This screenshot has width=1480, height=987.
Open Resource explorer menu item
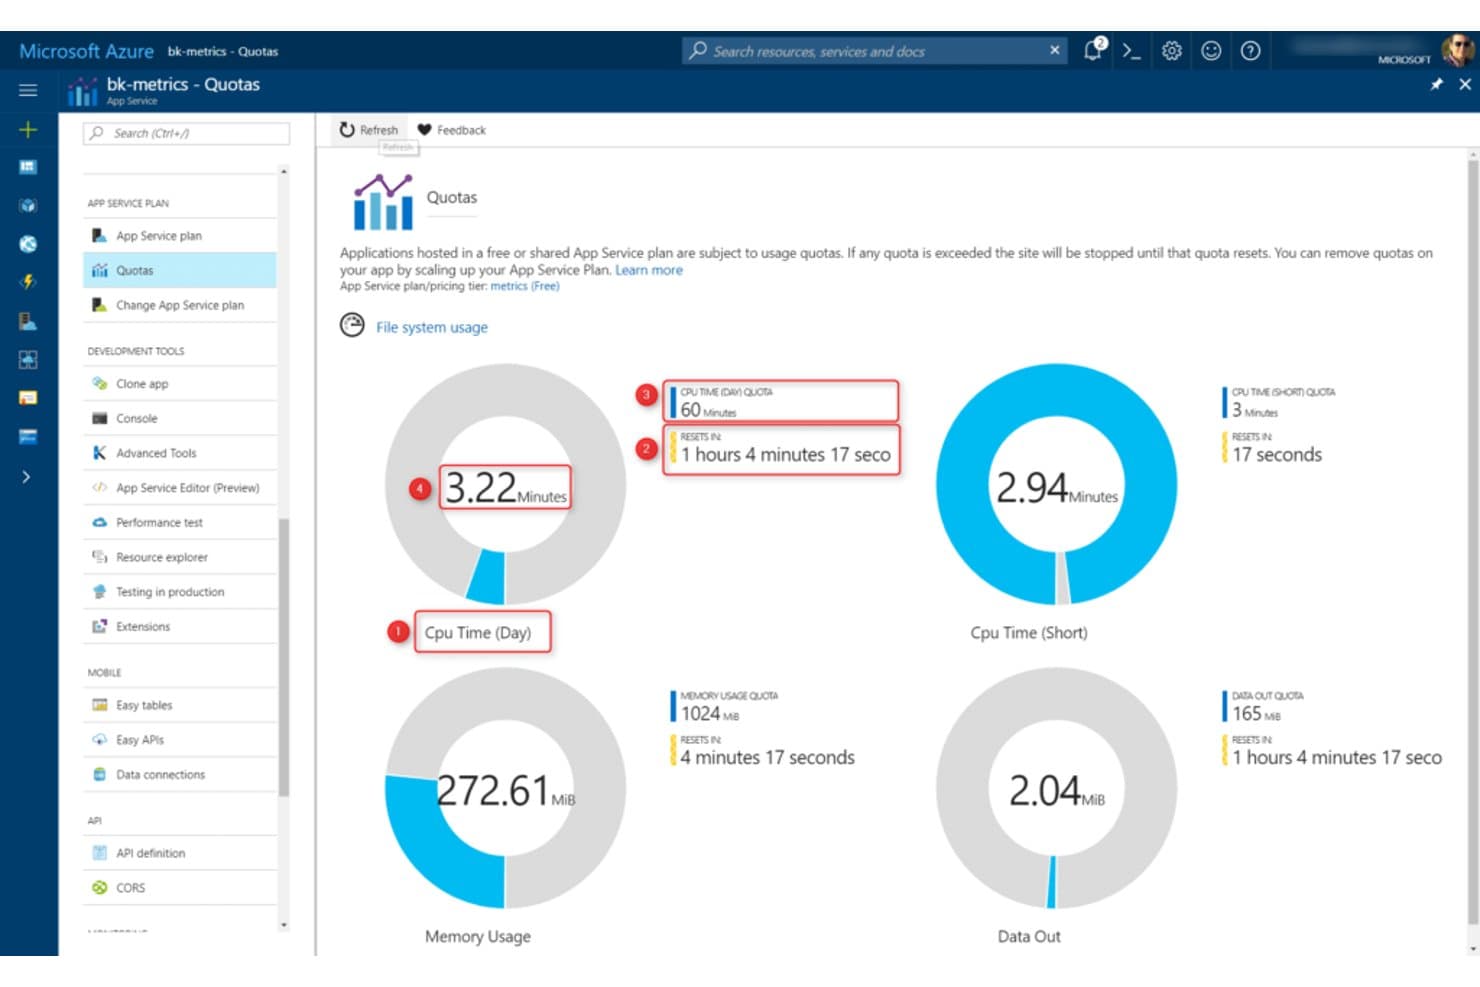tap(180, 557)
